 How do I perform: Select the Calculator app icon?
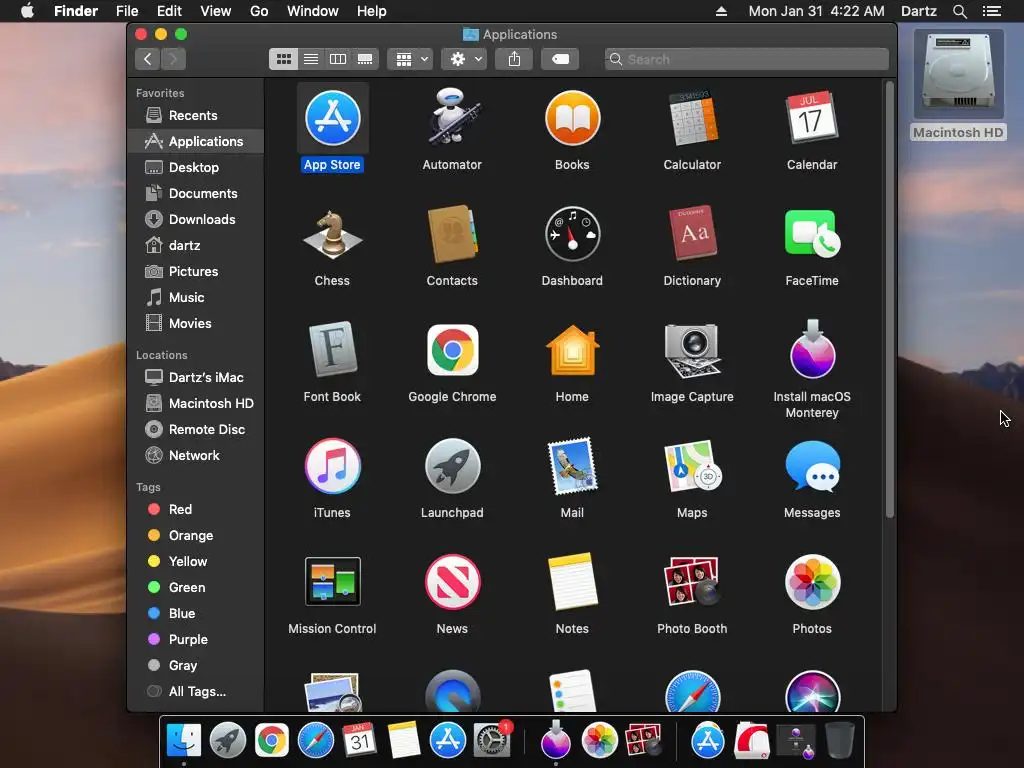click(692, 118)
